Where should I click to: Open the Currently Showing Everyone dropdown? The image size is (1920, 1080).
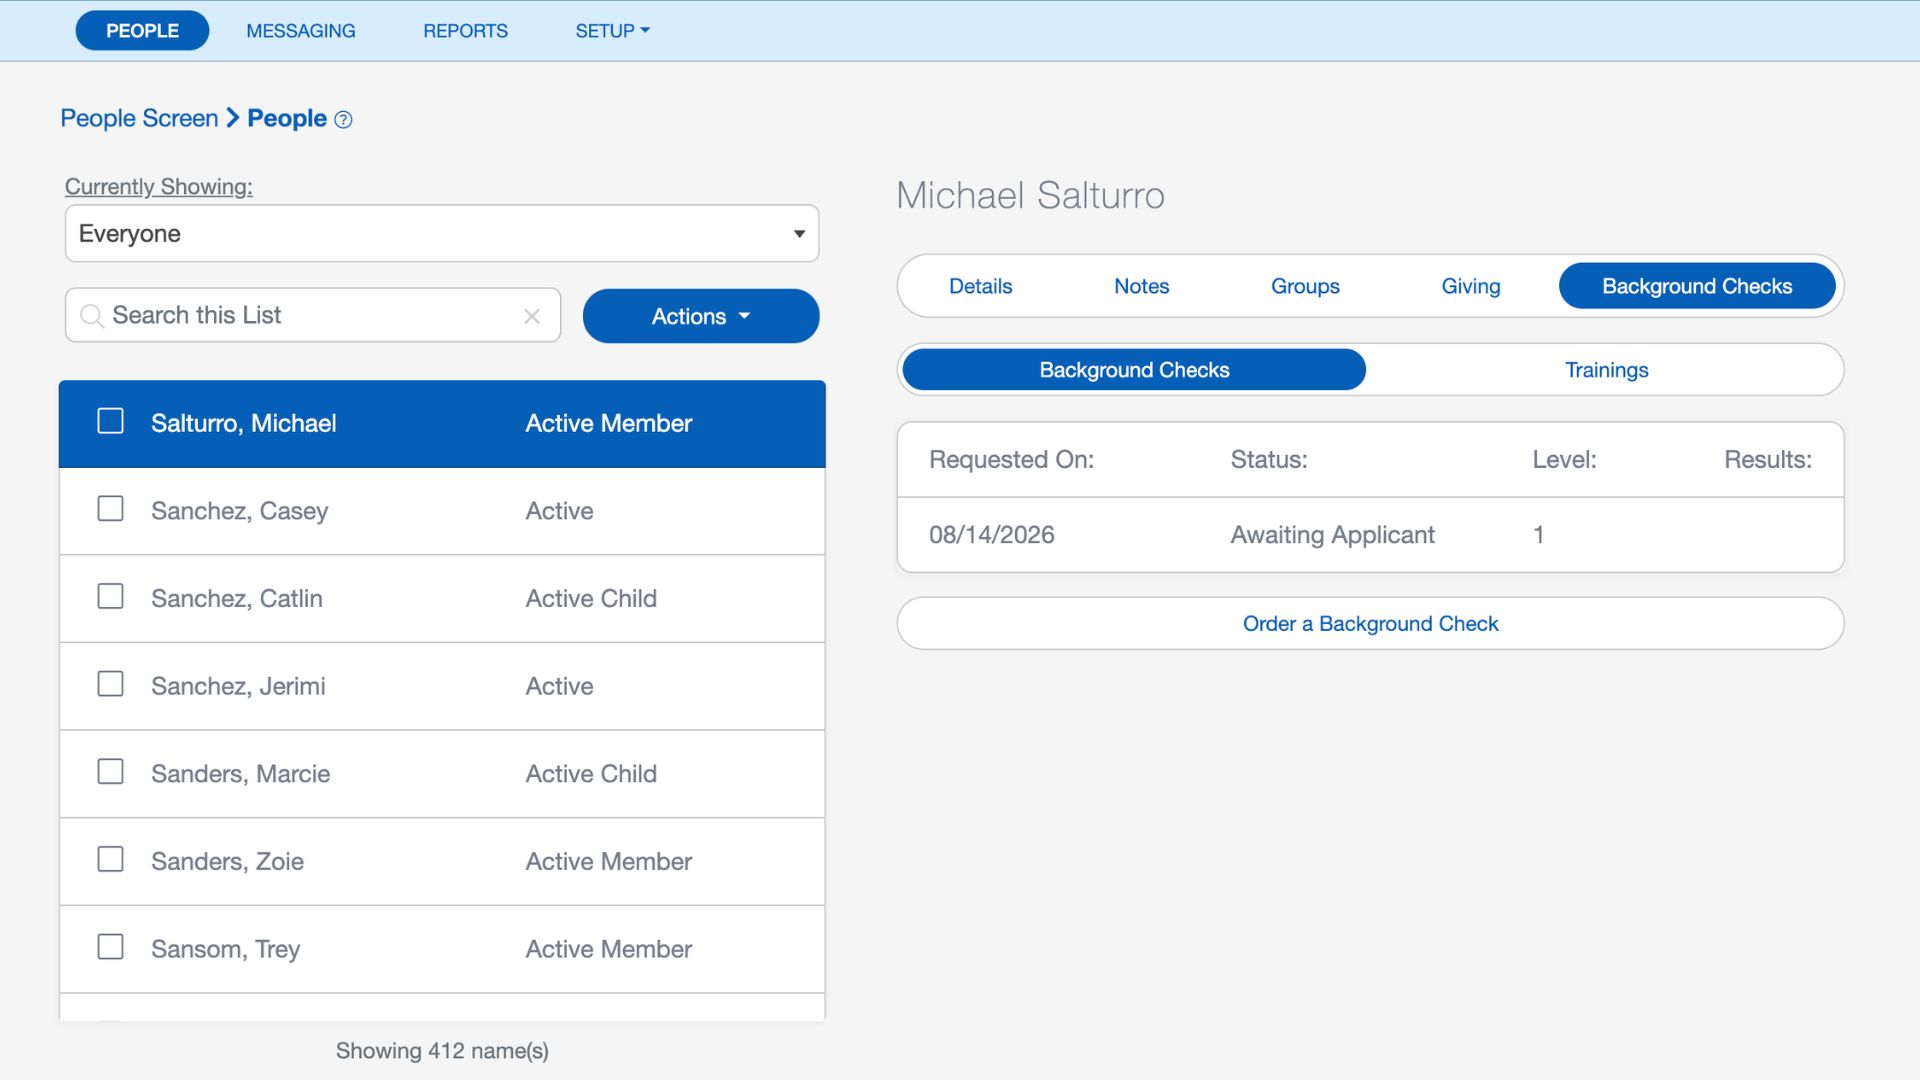(x=442, y=234)
